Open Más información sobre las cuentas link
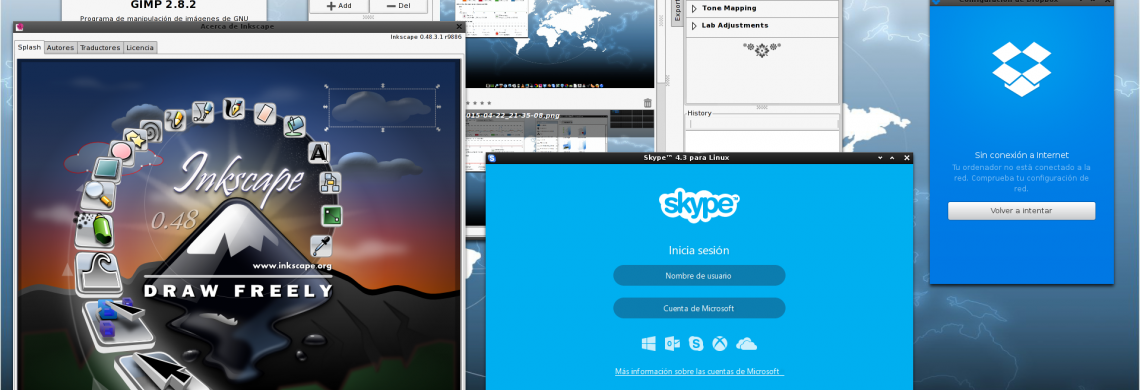Viewport: 1140px width, 390px height. (699, 372)
